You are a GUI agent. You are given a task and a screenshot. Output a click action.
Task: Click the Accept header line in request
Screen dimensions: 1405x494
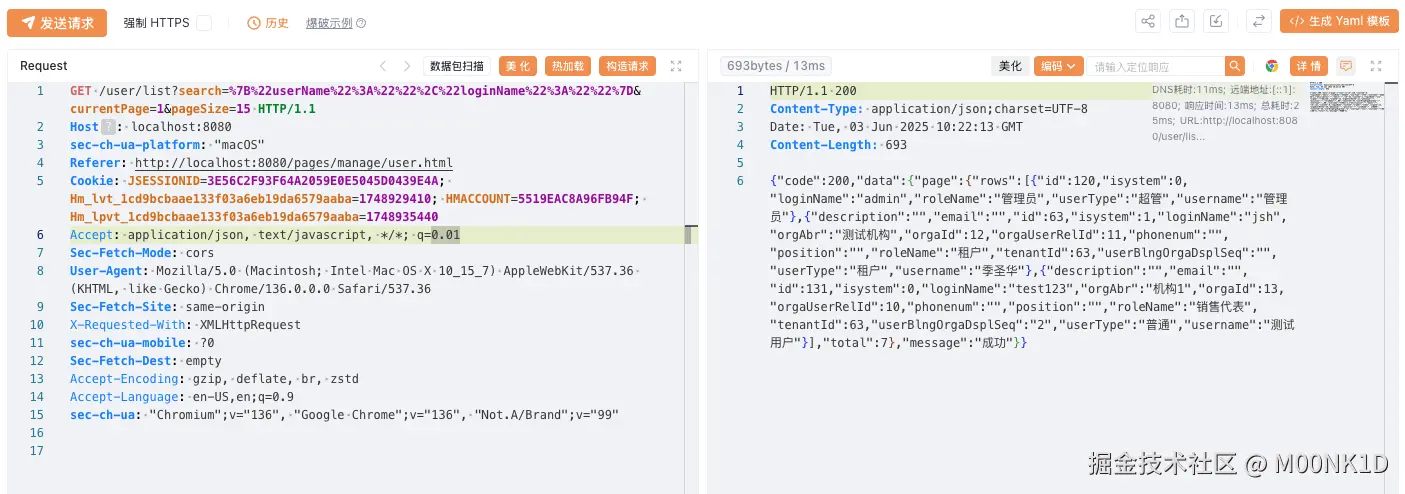[265, 235]
